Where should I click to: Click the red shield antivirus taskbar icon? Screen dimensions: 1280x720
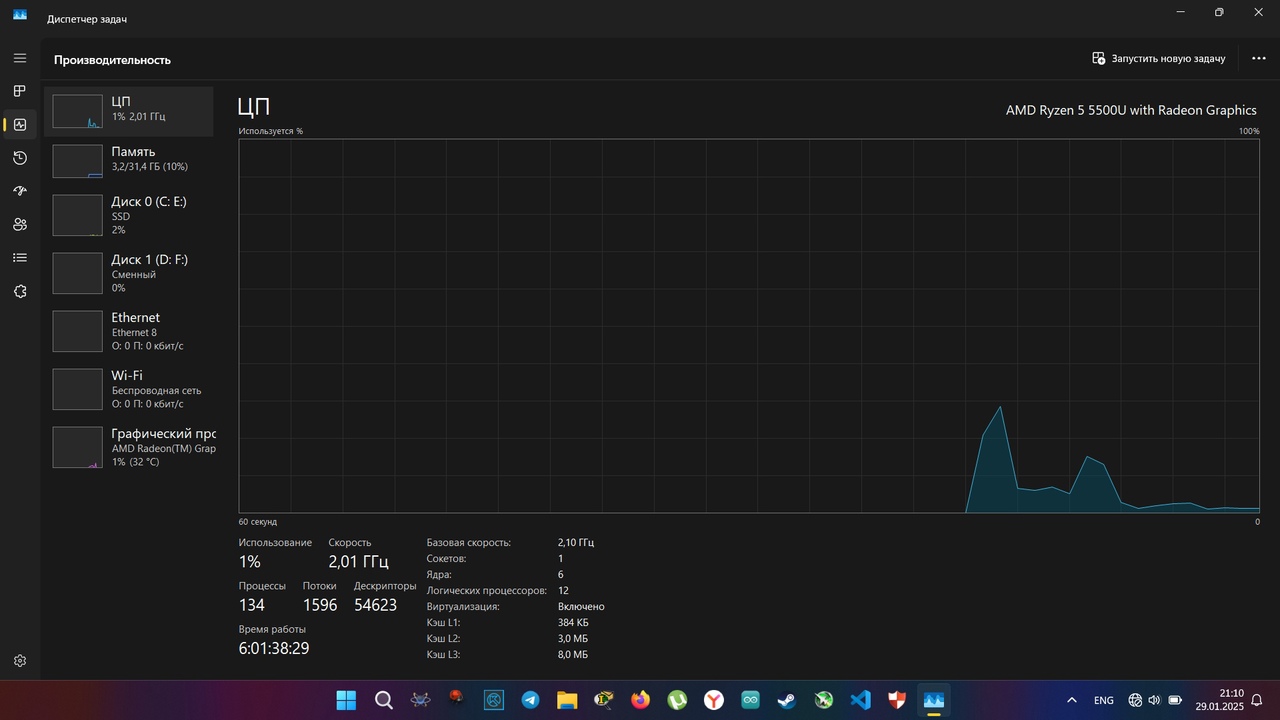tap(897, 700)
